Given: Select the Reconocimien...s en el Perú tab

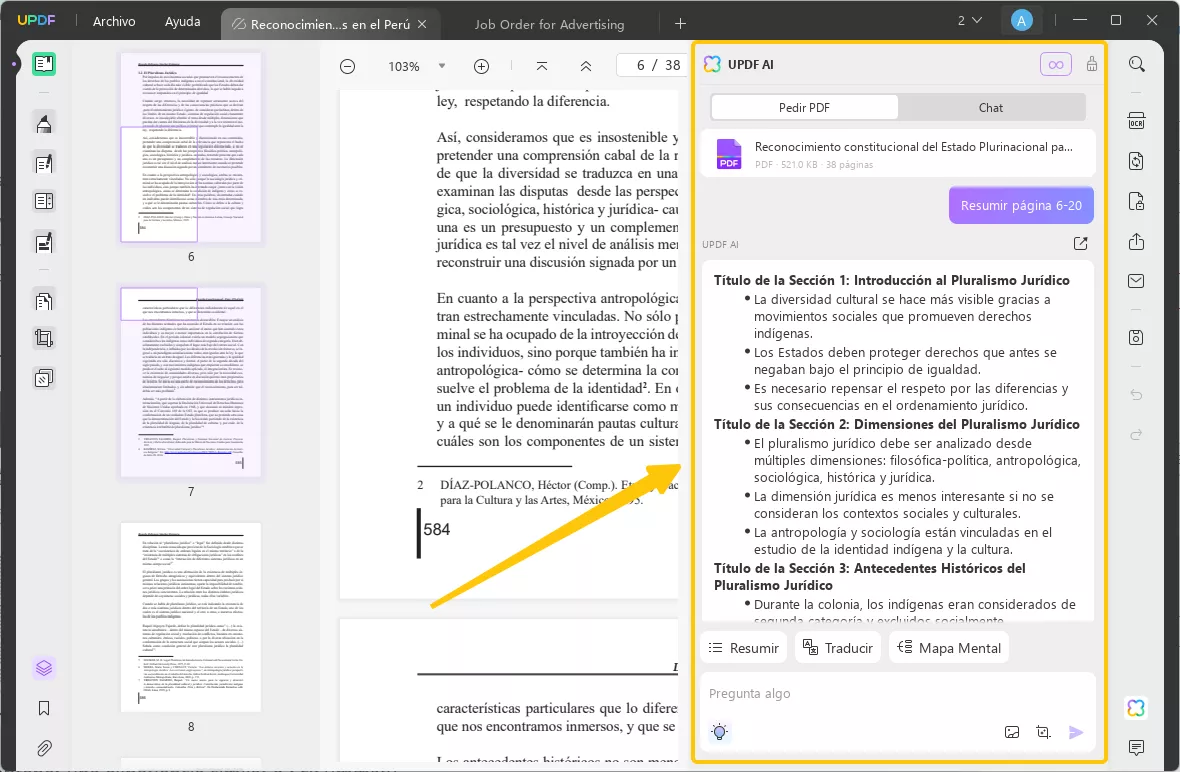Looking at the screenshot, I should (330, 24).
